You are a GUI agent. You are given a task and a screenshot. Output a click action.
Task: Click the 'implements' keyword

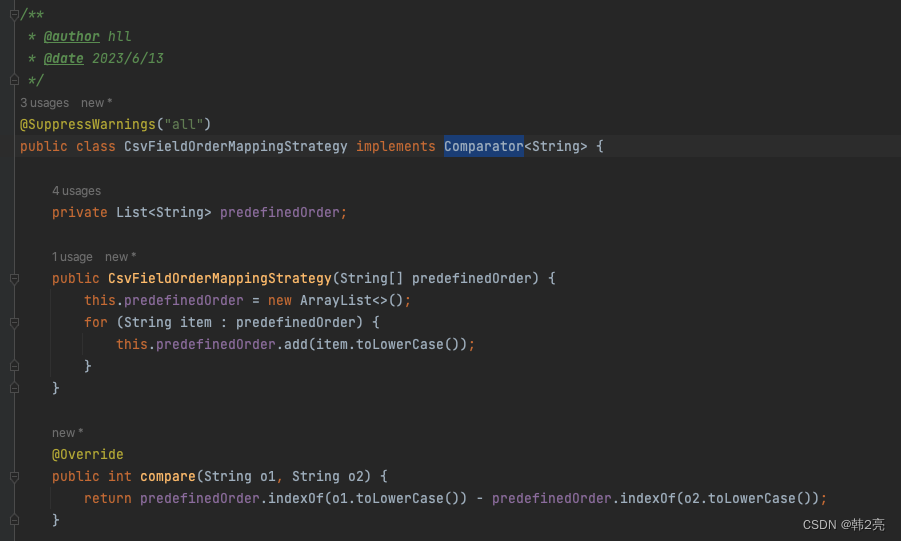pyautogui.click(x=395, y=147)
